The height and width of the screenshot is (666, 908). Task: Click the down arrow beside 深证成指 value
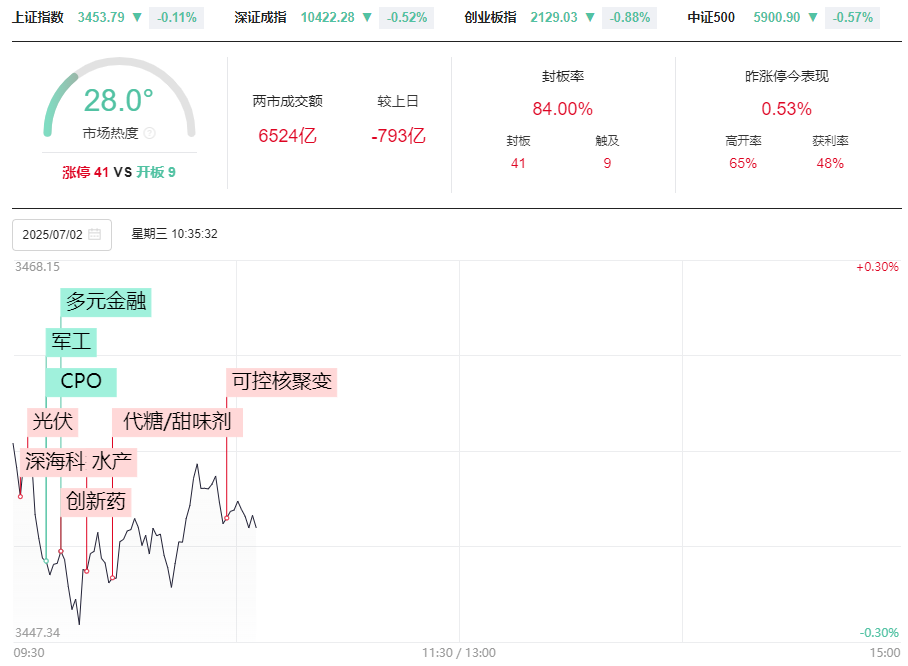[x=367, y=17]
